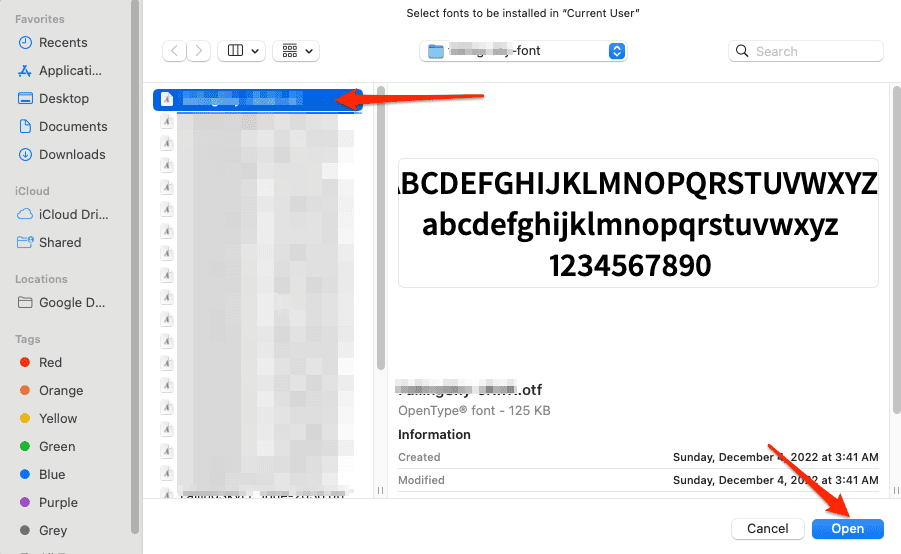Viewport: 901px width, 554px height.
Task: Open the Shared folder in sidebar
Action: coord(60,243)
